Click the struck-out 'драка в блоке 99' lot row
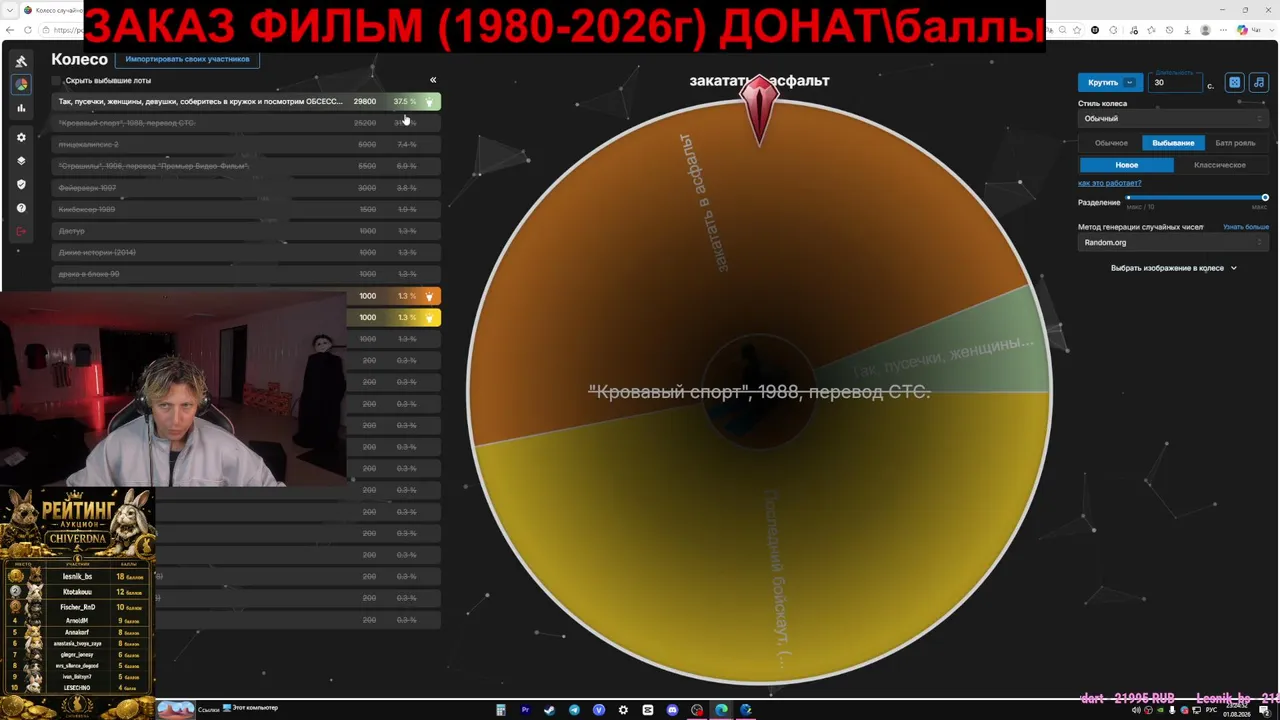 (246, 274)
